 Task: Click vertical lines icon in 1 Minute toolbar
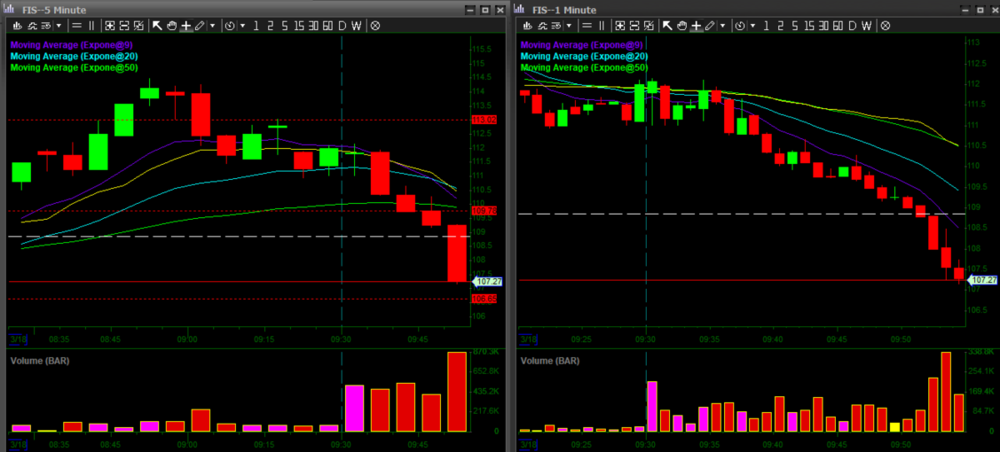tap(603, 25)
